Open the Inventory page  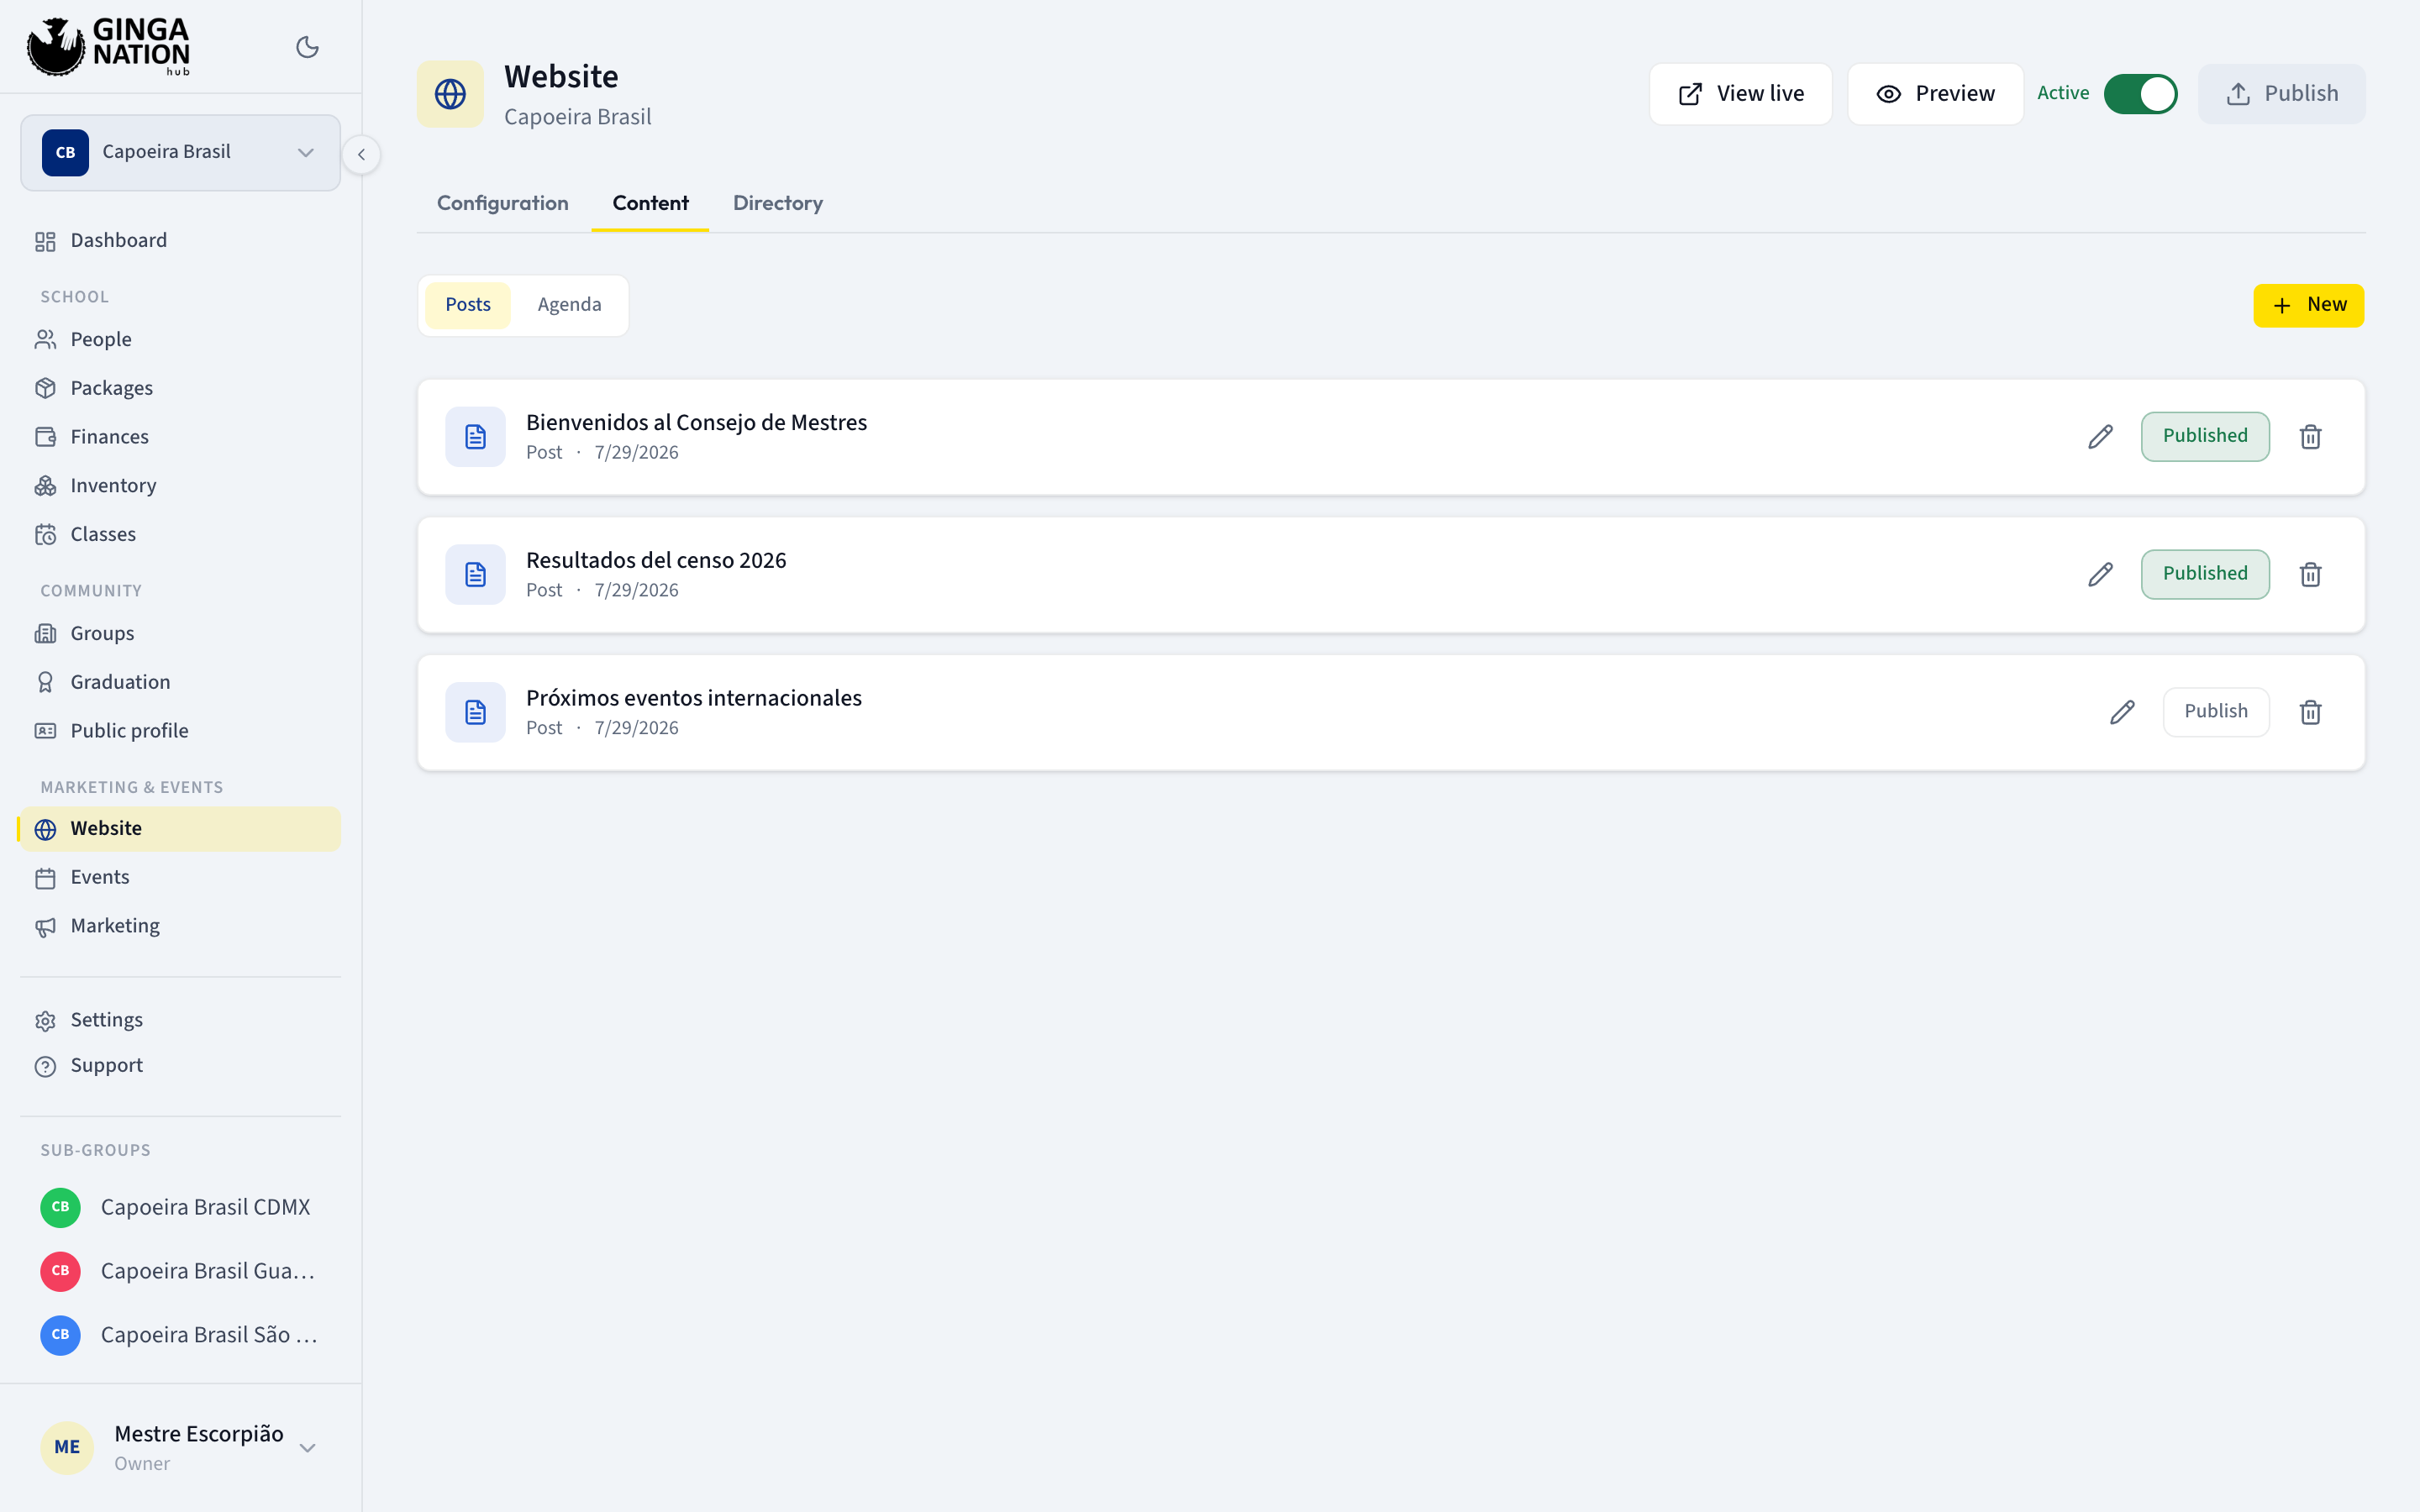pos(180,486)
